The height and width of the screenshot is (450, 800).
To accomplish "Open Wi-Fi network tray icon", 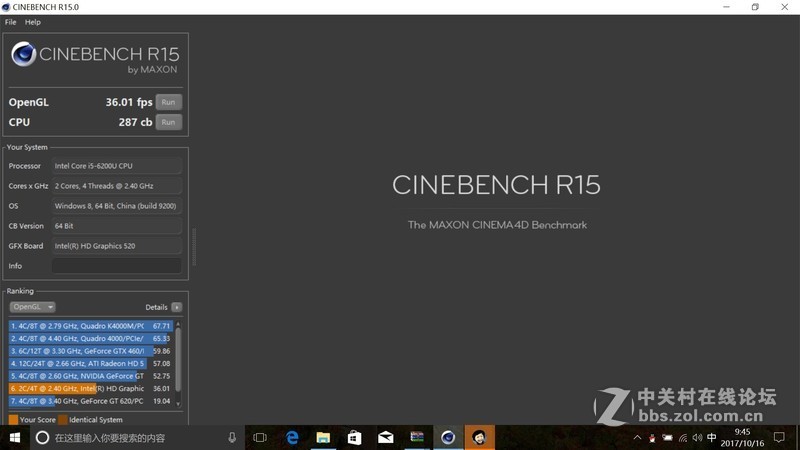I will pos(683,438).
